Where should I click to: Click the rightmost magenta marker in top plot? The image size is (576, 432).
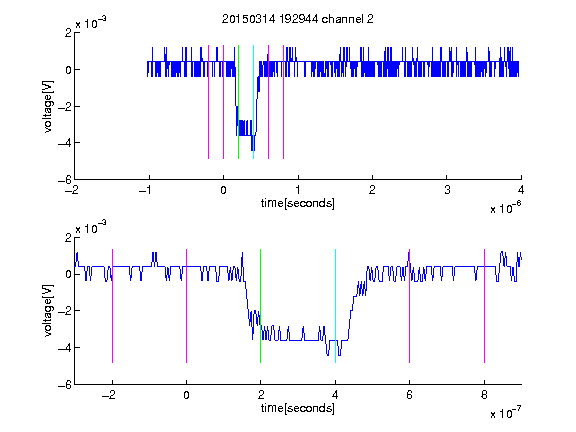coord(283,102)
